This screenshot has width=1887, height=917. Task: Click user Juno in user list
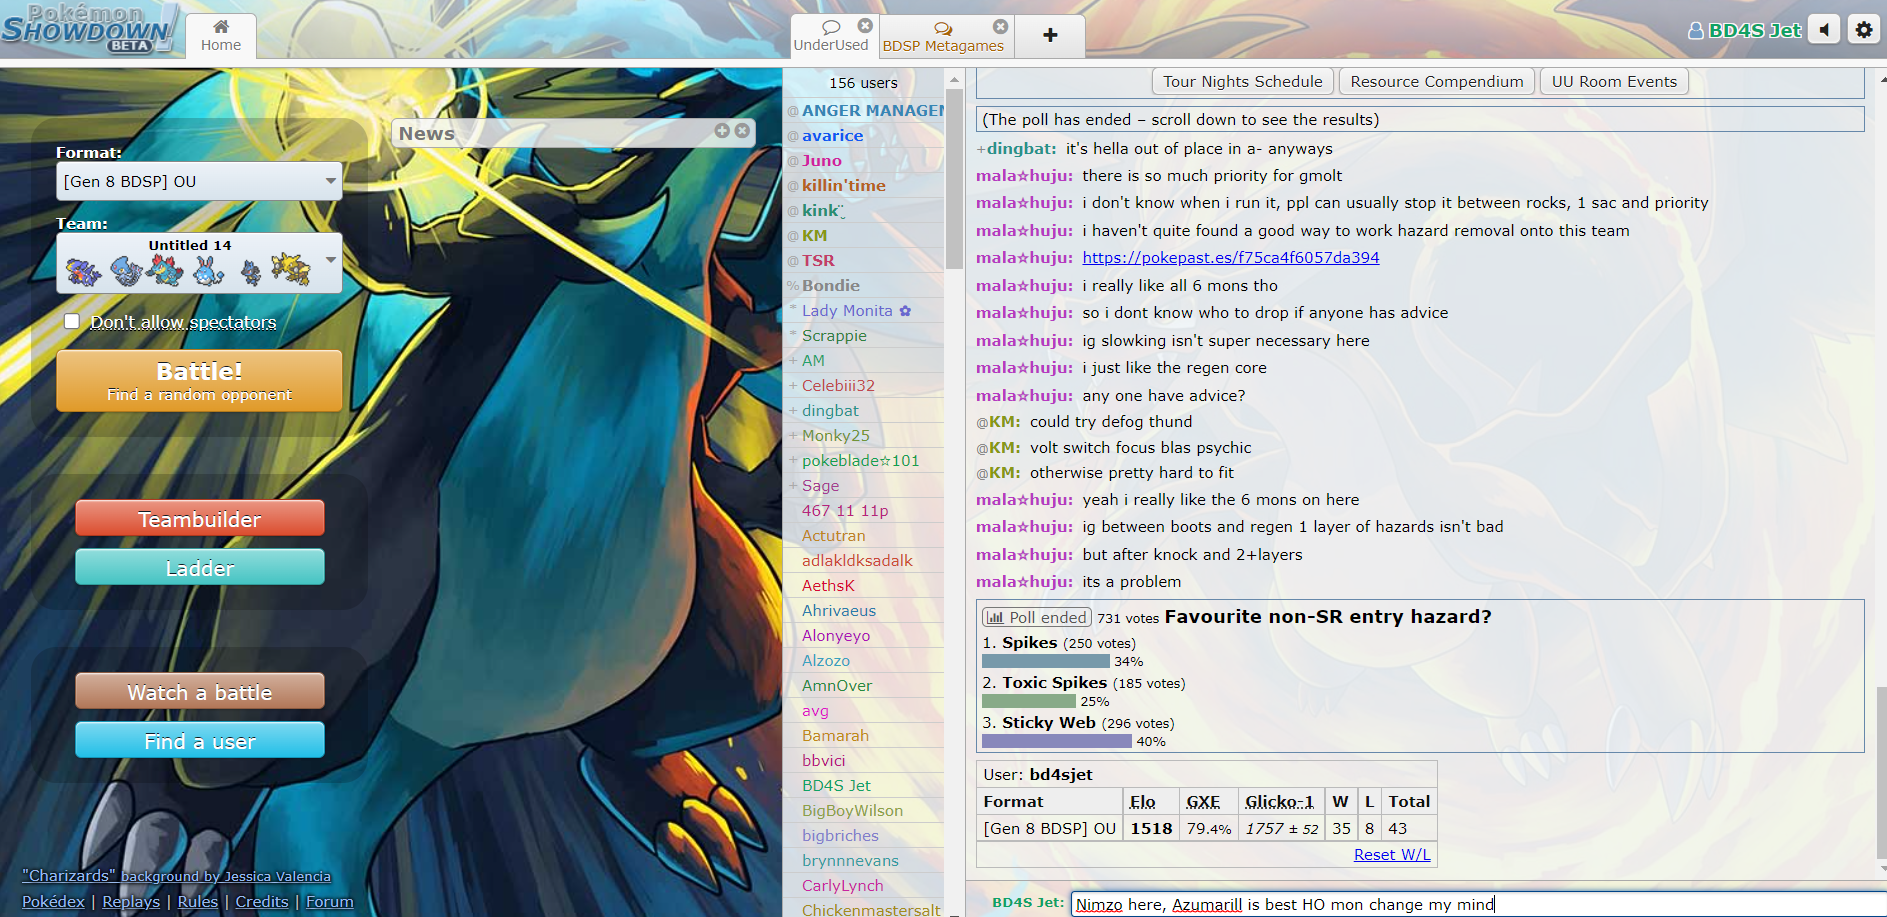[866, 160]
